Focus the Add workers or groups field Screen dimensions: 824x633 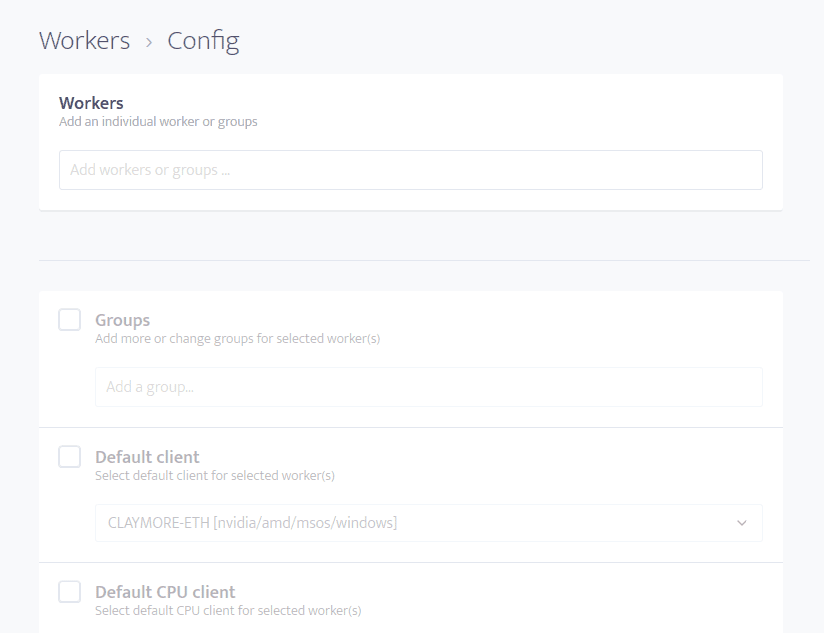pos(410,170)
